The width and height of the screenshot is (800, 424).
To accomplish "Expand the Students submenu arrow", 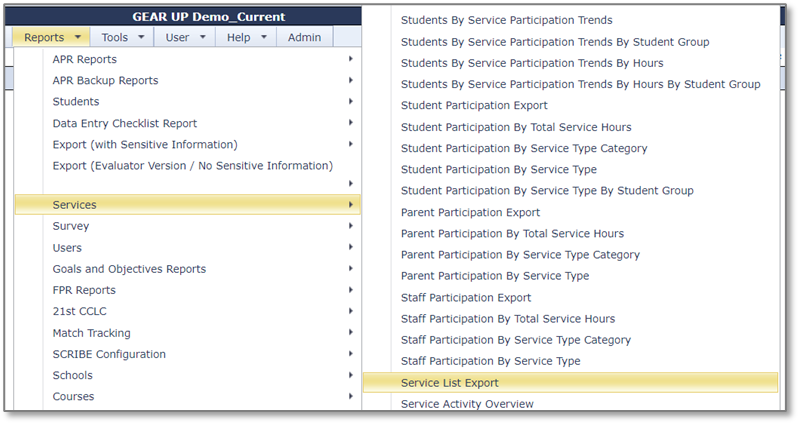I will 351,102.
